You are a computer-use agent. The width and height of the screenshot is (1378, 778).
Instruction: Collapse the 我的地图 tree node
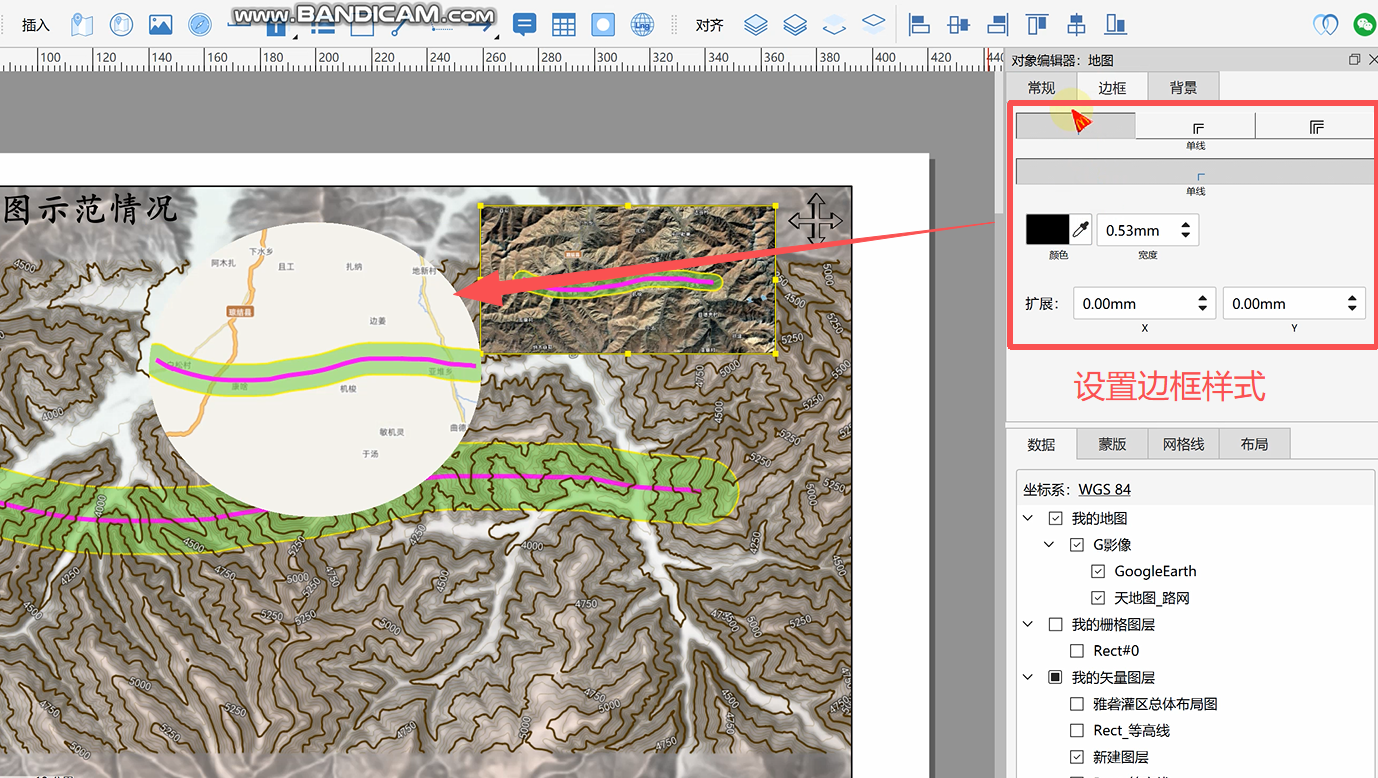(1028, 519)
